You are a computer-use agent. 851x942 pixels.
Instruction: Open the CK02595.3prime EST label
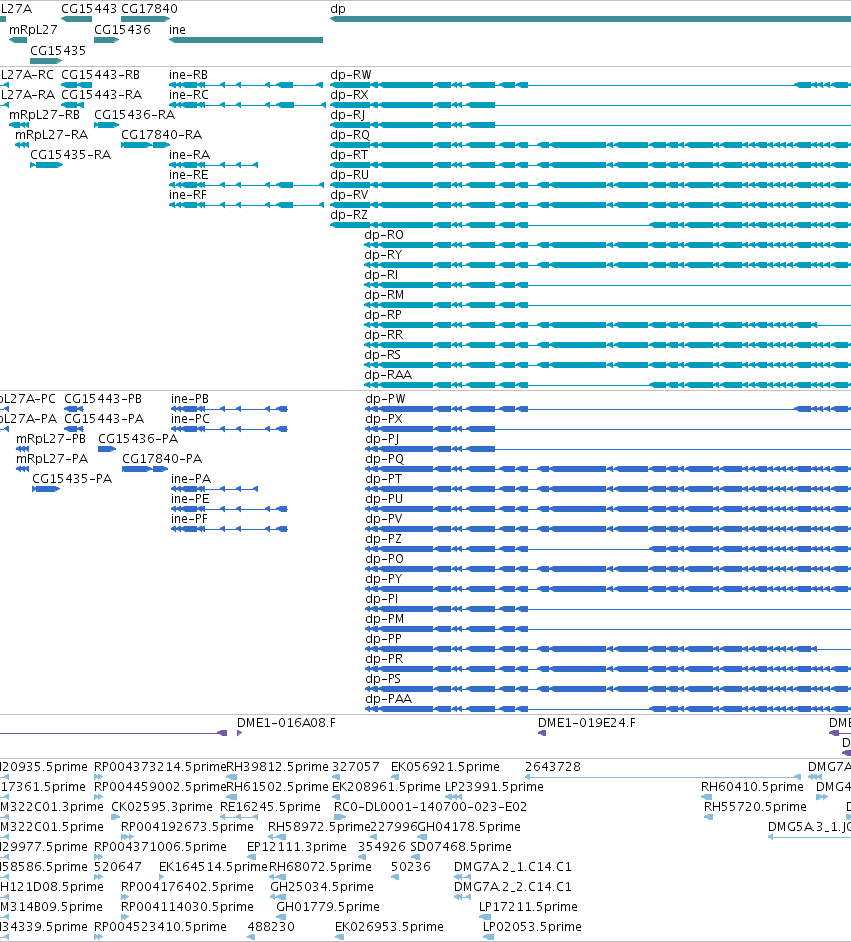click(x=162, y=806)
